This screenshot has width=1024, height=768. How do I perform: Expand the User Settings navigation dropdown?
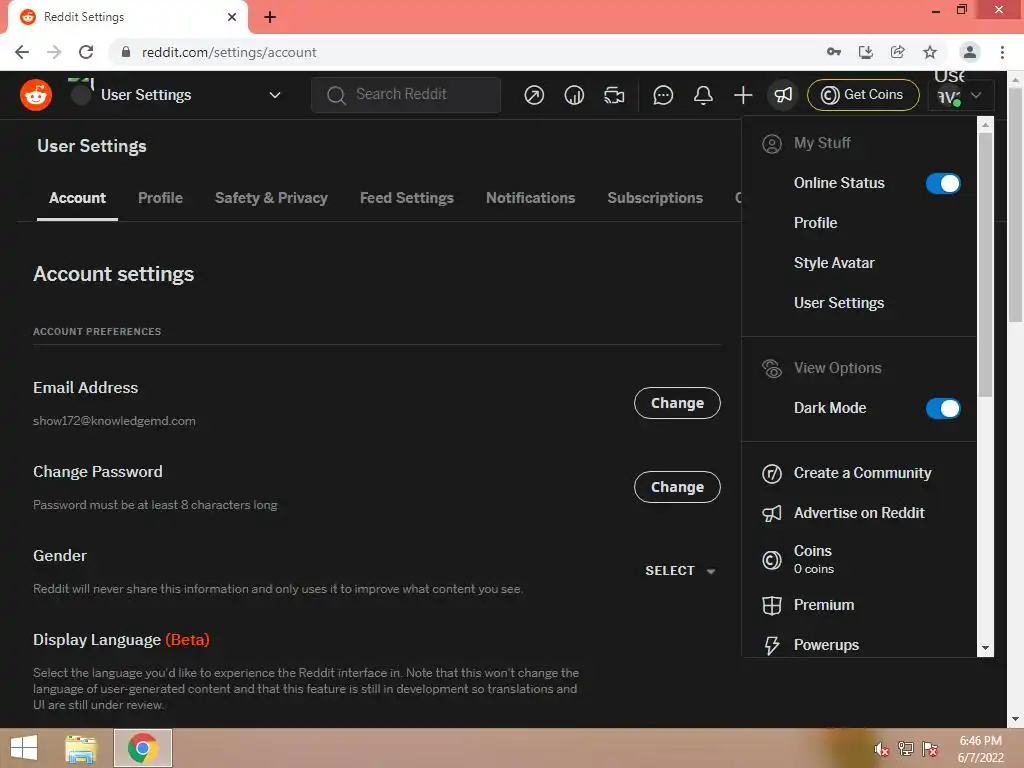275,95
